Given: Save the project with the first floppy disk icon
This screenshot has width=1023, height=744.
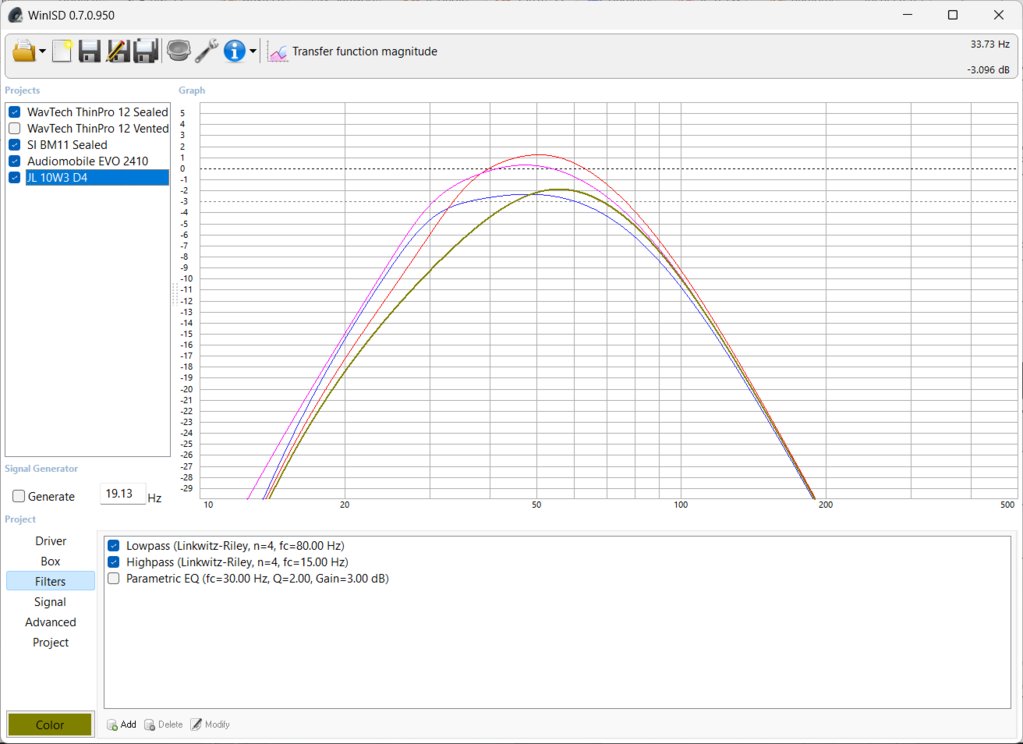Looking at the screenshot, I should pos(89,51).
